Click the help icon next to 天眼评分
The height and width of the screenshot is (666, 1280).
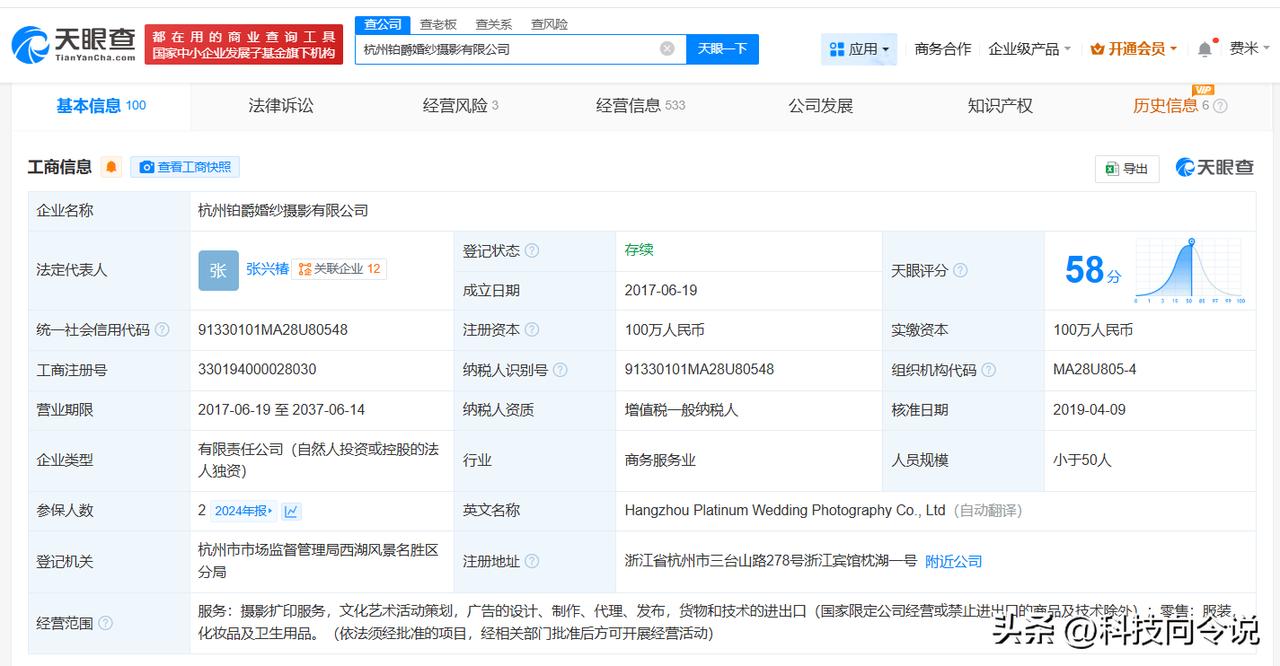[960, 271]
